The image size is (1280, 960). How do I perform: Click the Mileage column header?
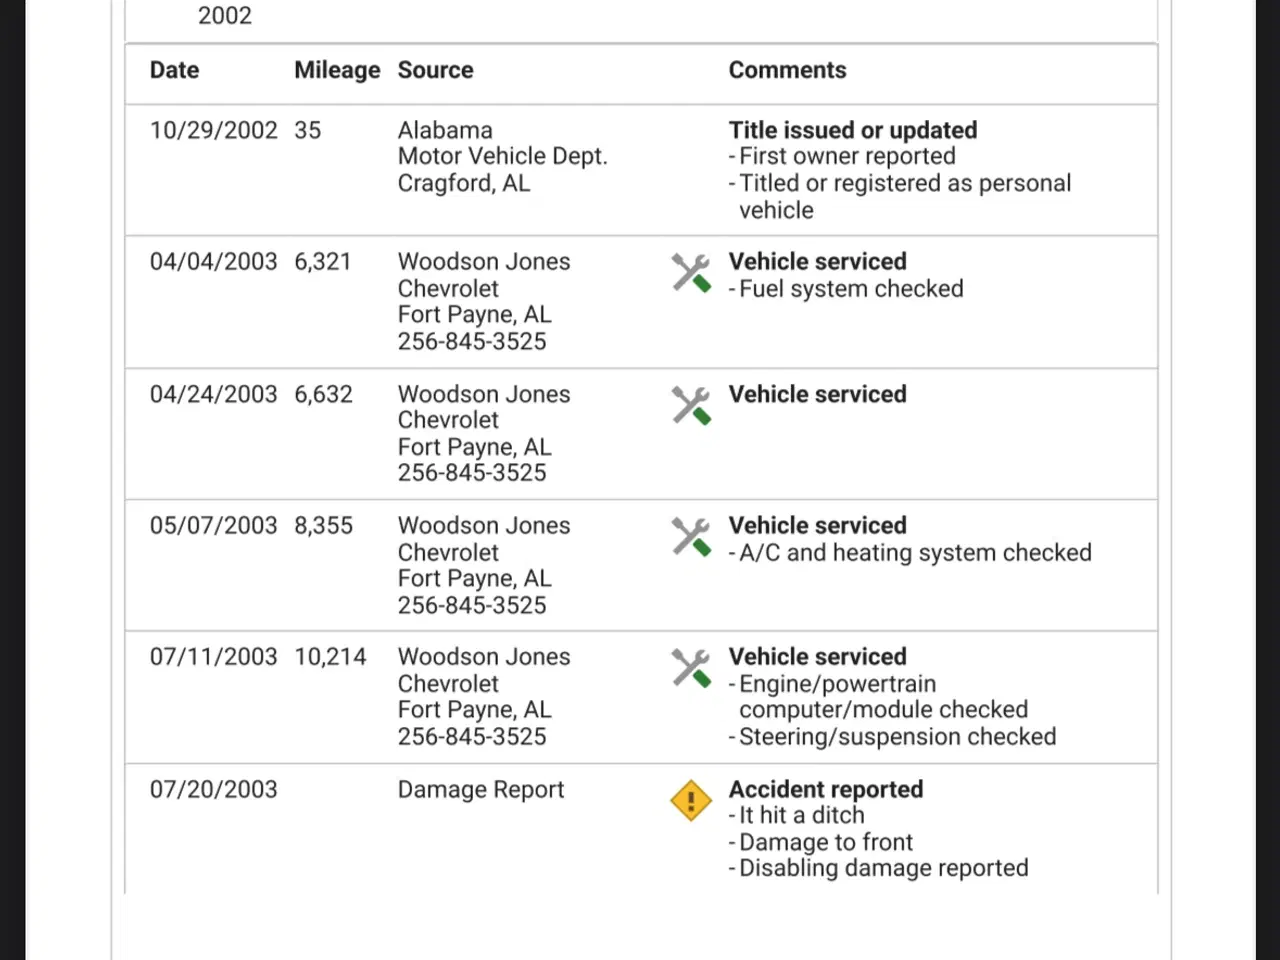click(x=337, y=70)
